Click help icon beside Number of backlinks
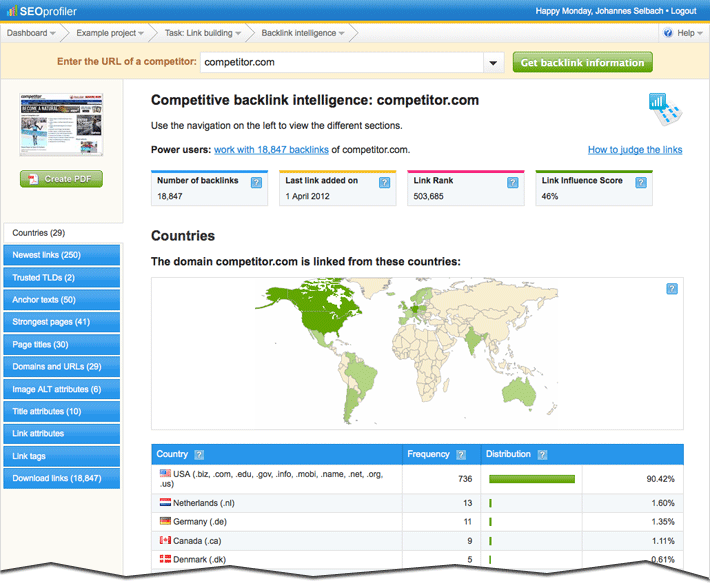The width and height of the screenshot is (710, 583). pyautogui.click(x=257, y=183)
